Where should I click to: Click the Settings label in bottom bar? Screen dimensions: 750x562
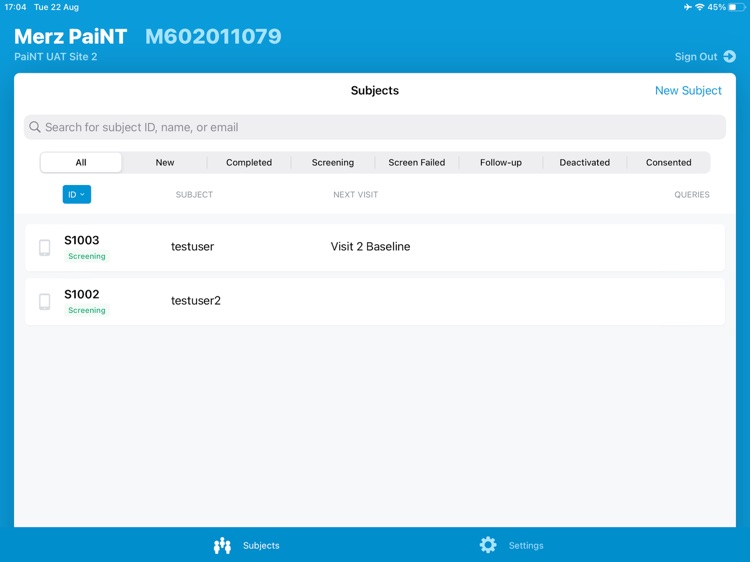tap(526, 545)
